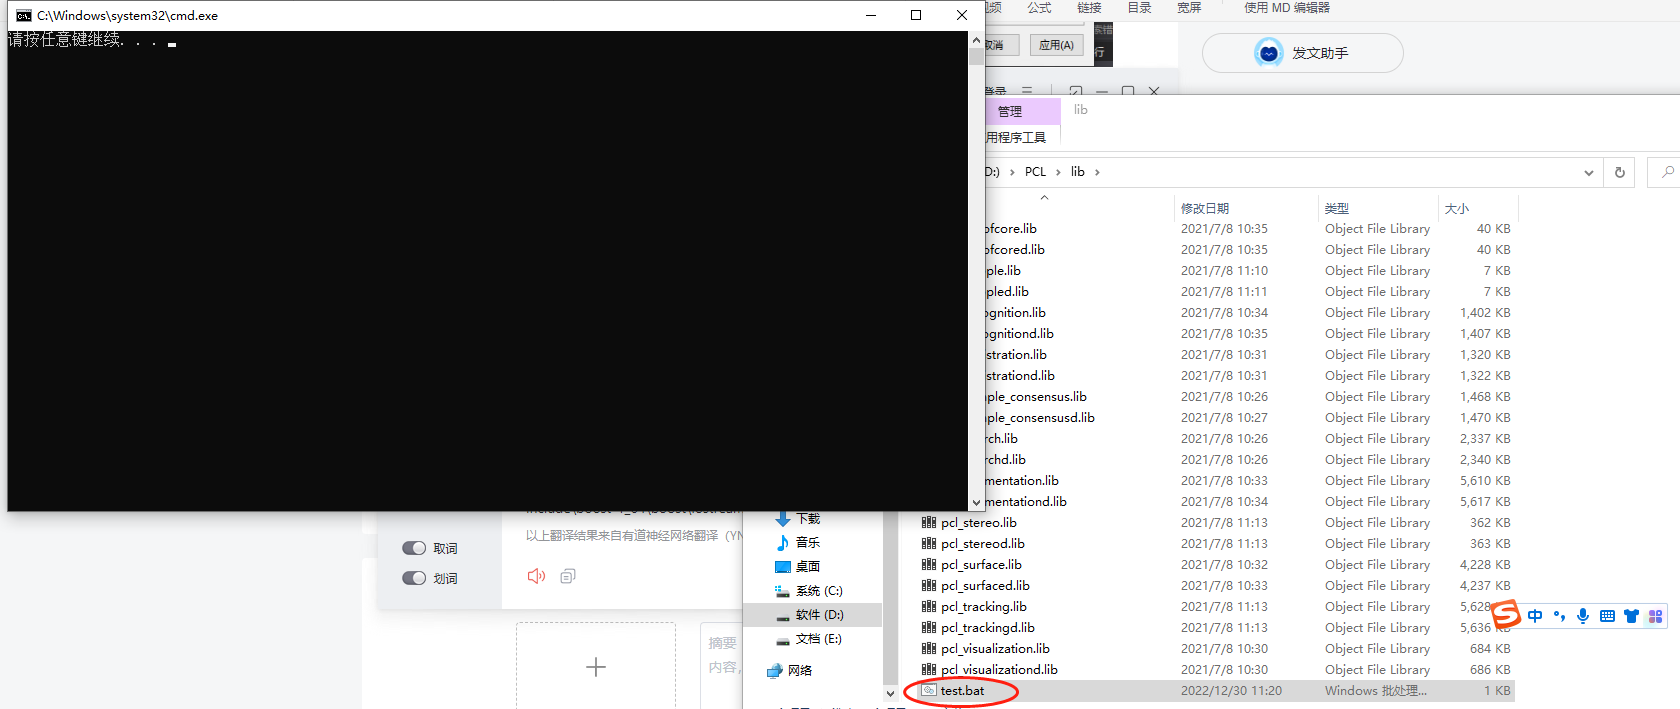Open Sogou skin shirt icon
The image size is (1680, 709).
(1631, 616)
